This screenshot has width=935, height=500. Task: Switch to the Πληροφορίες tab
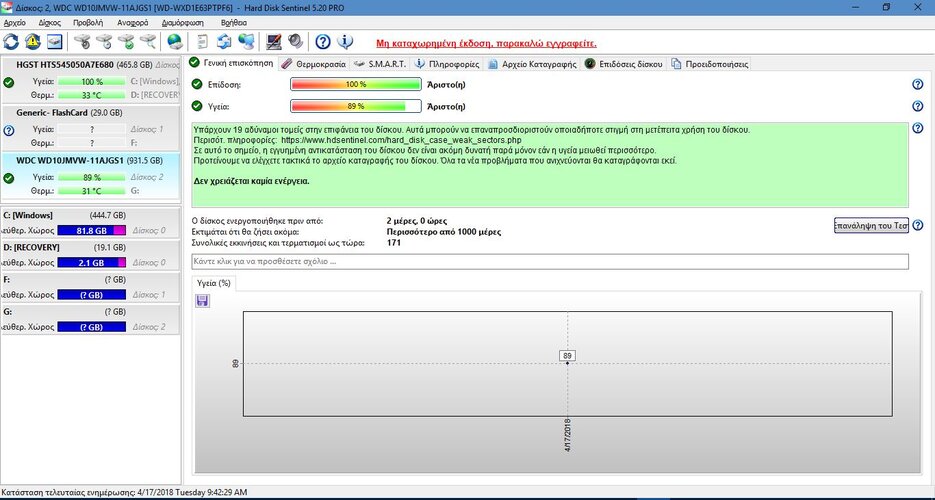click(447, 64)
